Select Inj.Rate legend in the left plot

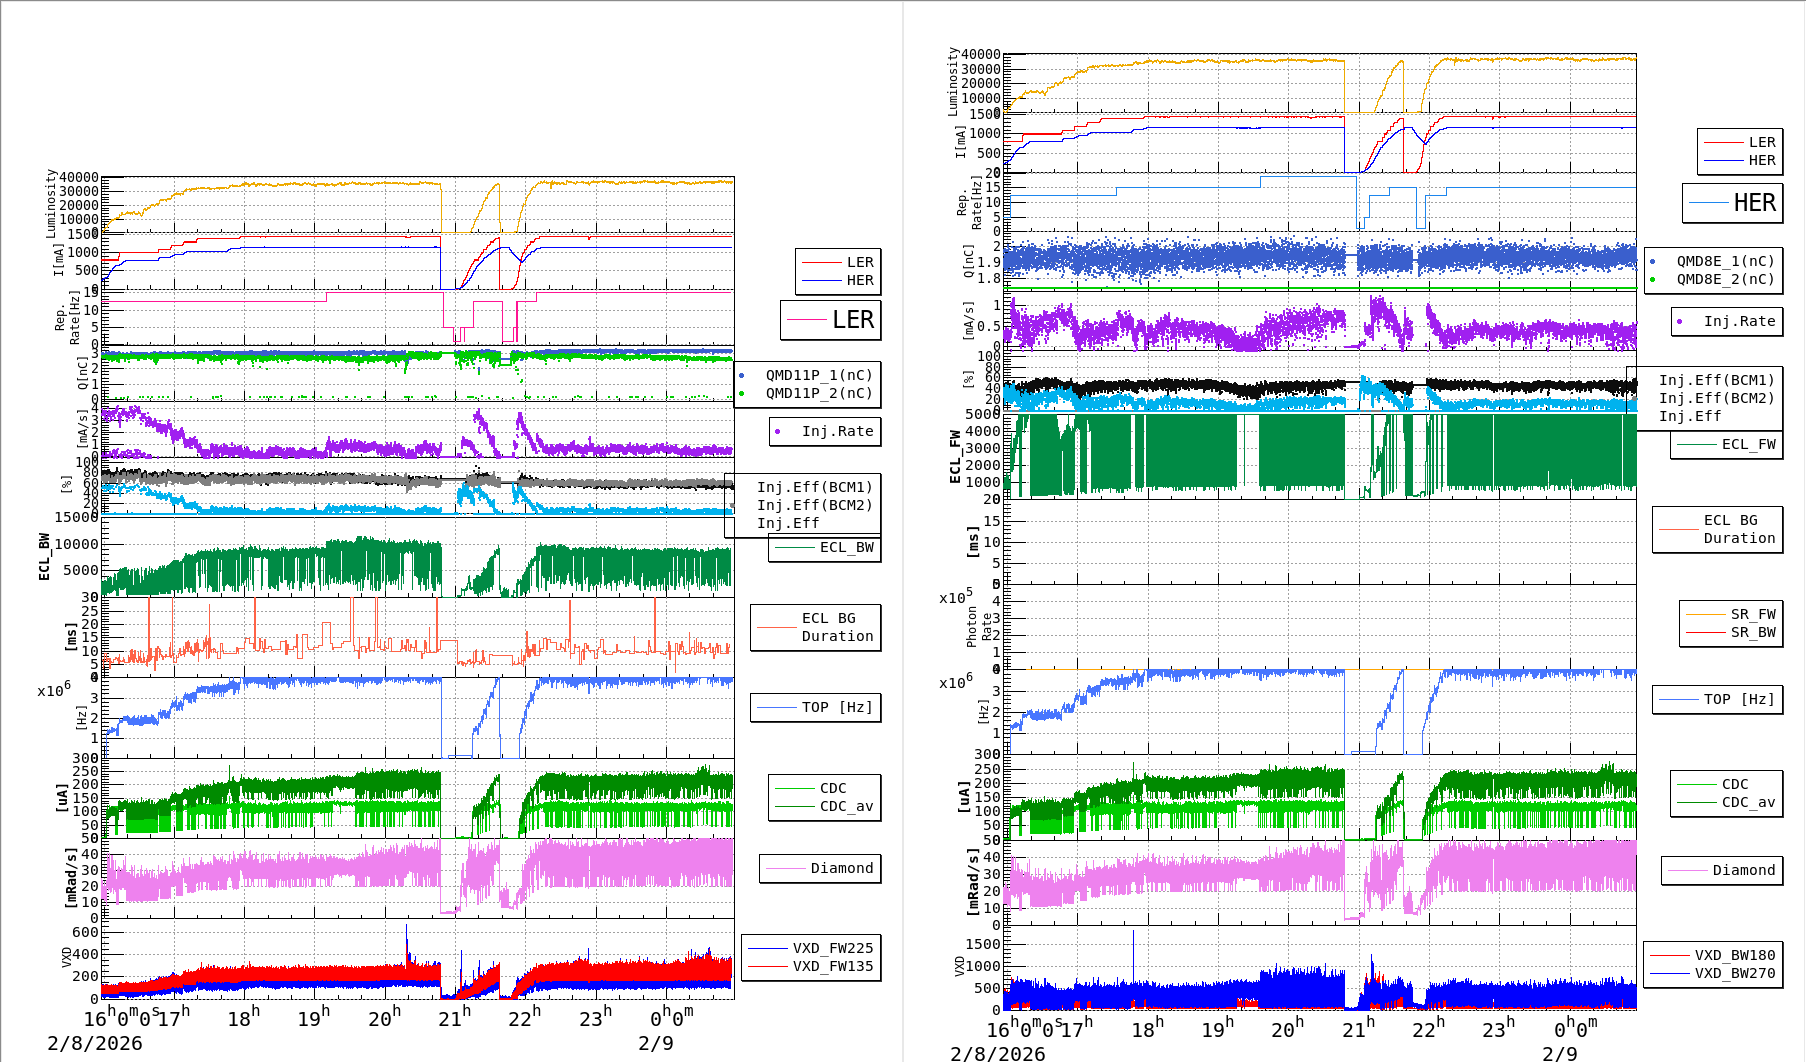(x=825, y=431)
